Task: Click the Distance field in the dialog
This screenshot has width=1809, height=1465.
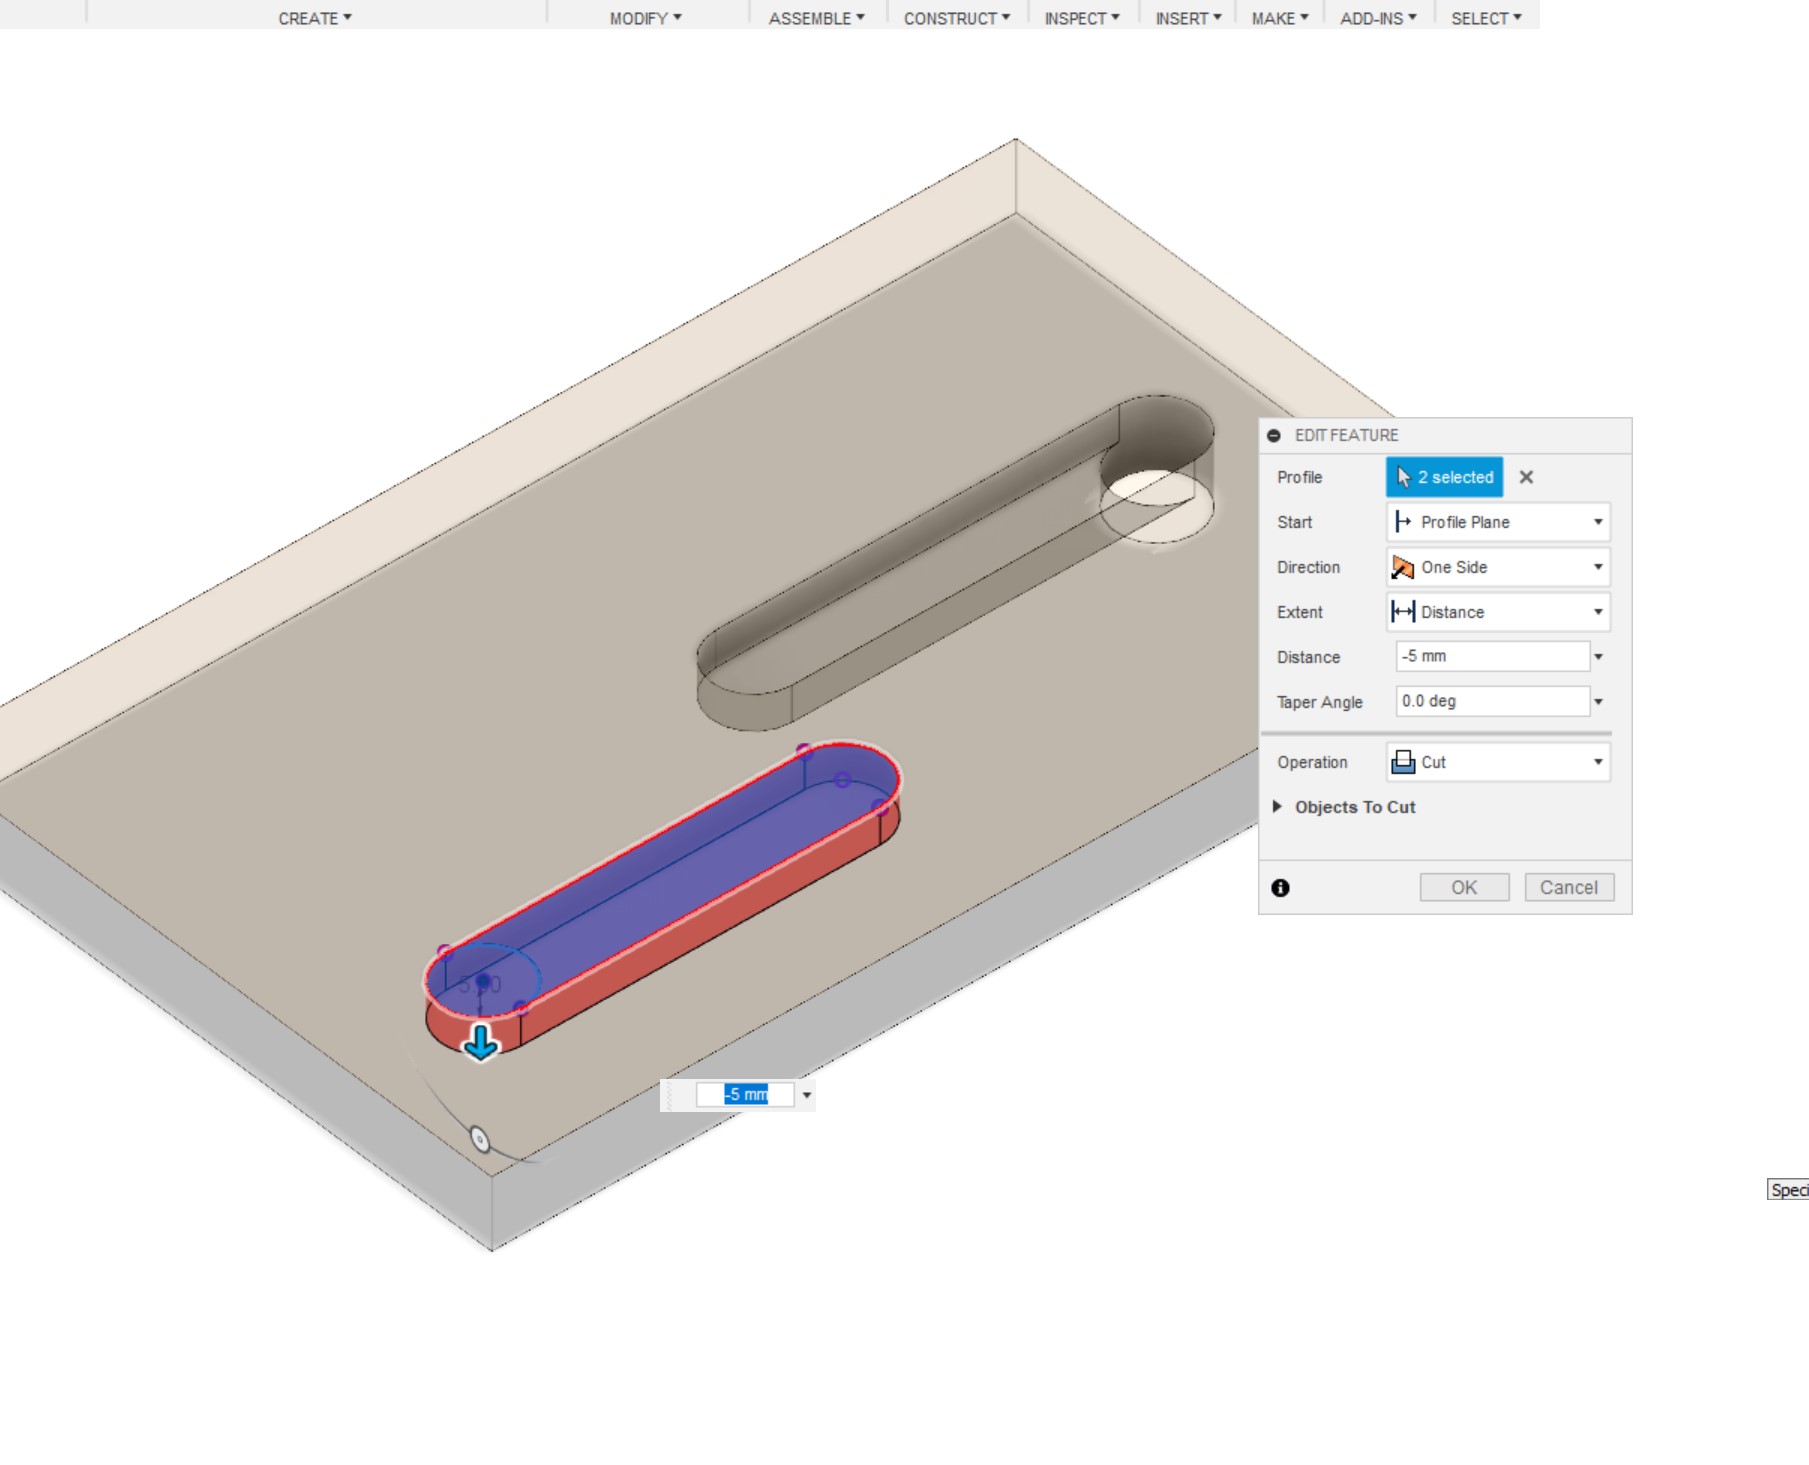Action: (1491, 657)
